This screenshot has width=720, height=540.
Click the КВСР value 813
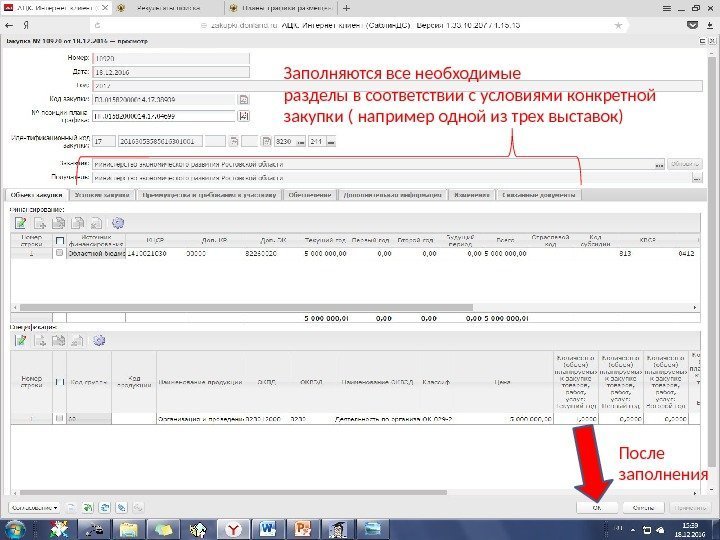click(x=625, y=253)
